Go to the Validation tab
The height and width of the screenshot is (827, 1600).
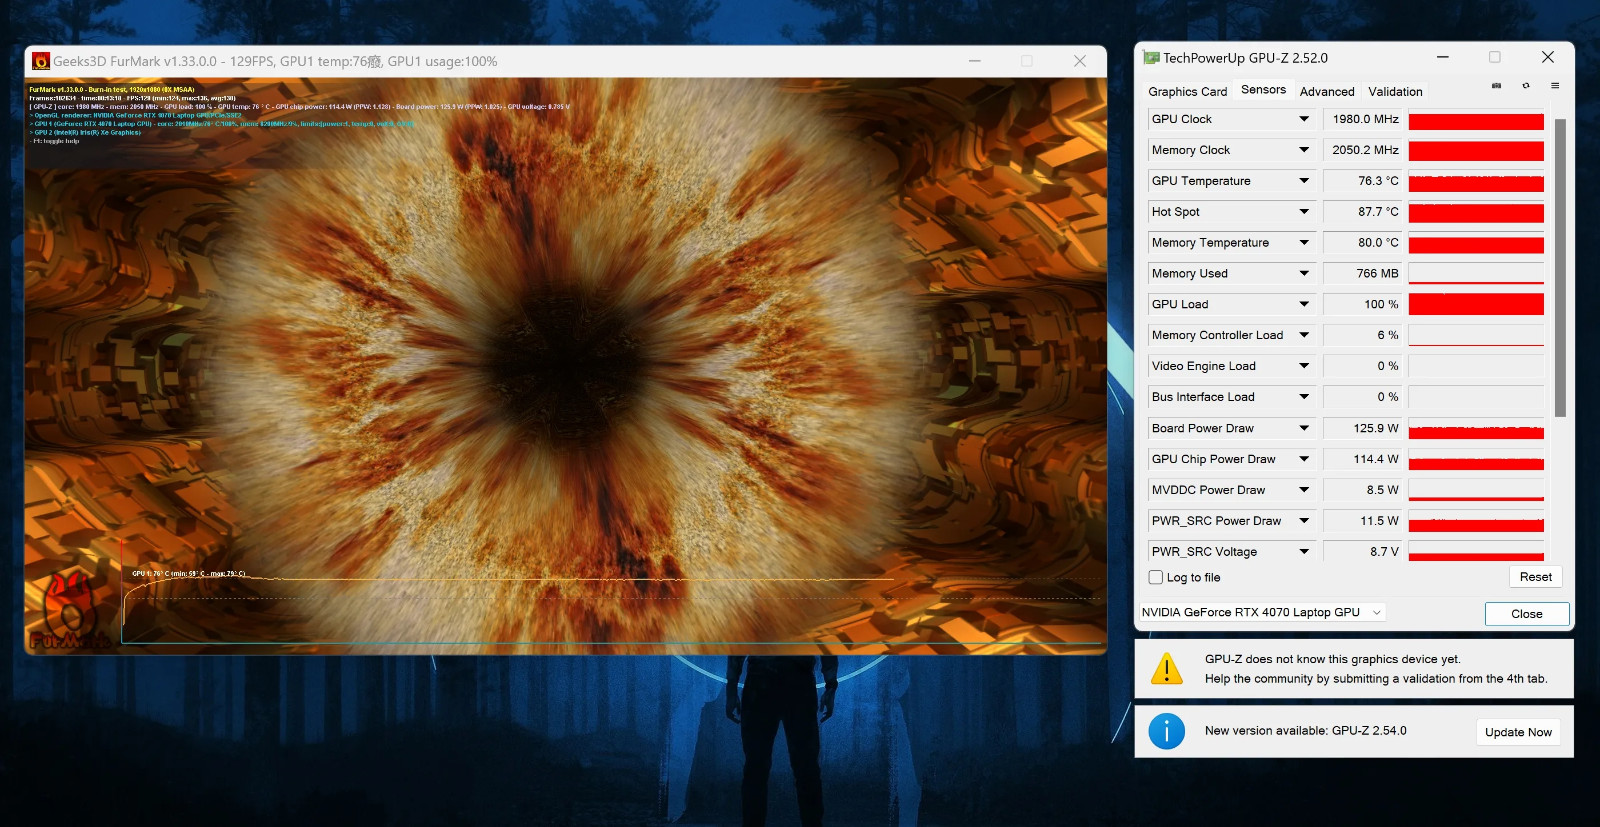tap(1395, 91)
